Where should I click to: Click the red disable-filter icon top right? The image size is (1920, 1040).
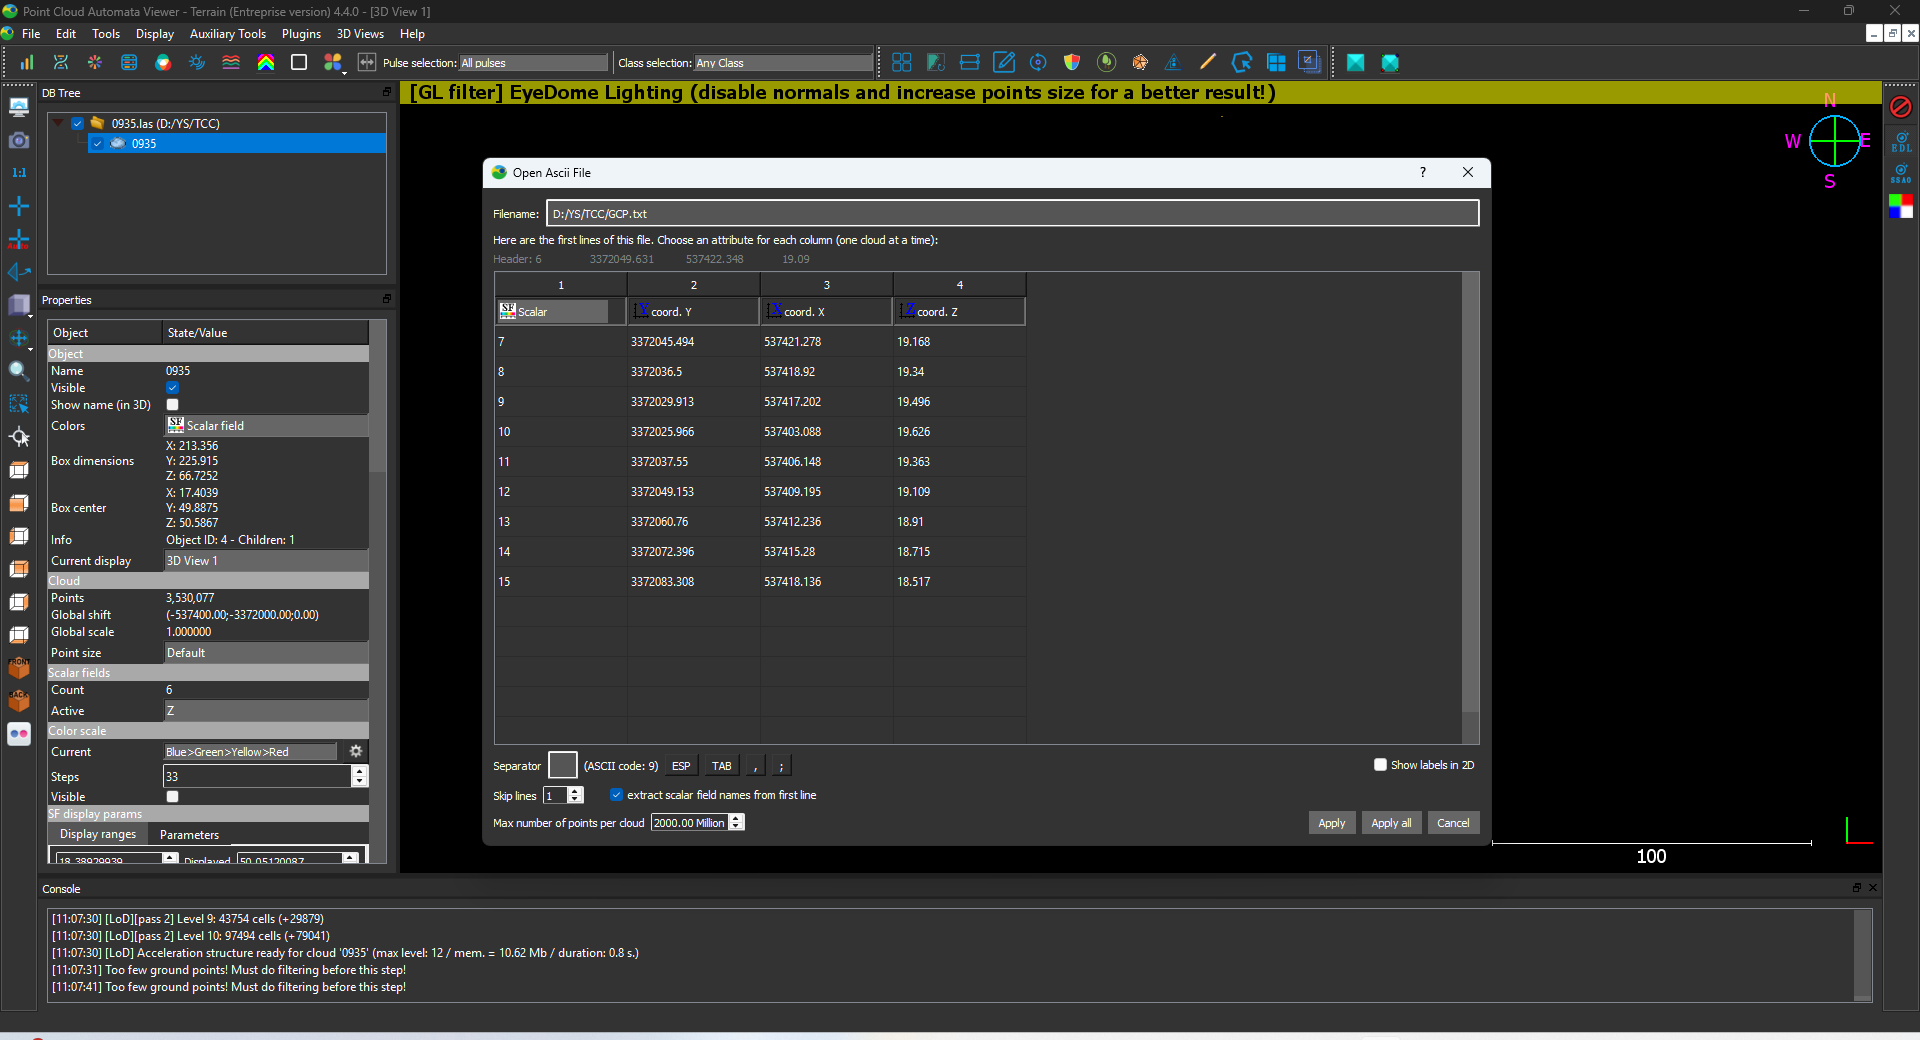[x=1900, y=106]
